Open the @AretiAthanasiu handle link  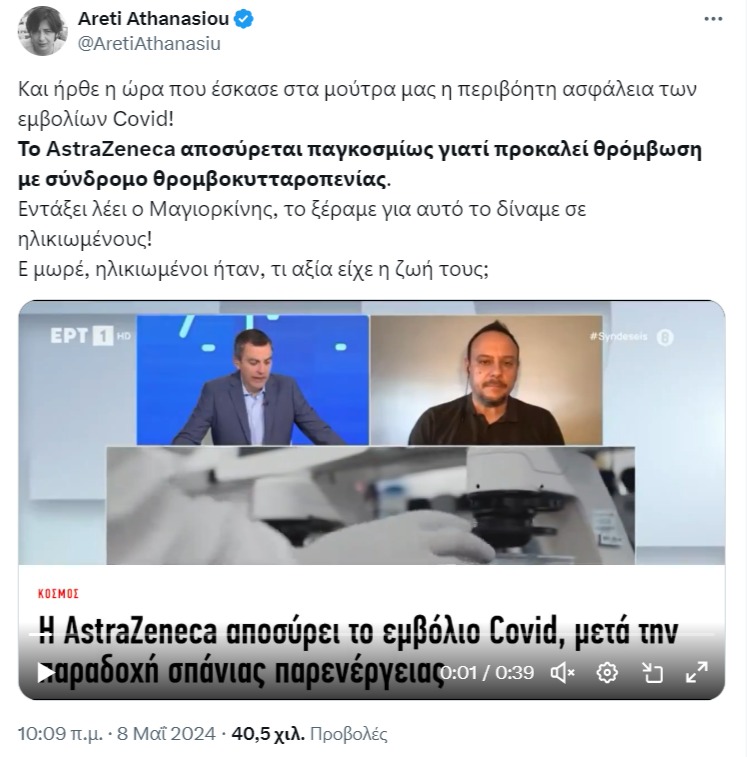pos(149,43)
